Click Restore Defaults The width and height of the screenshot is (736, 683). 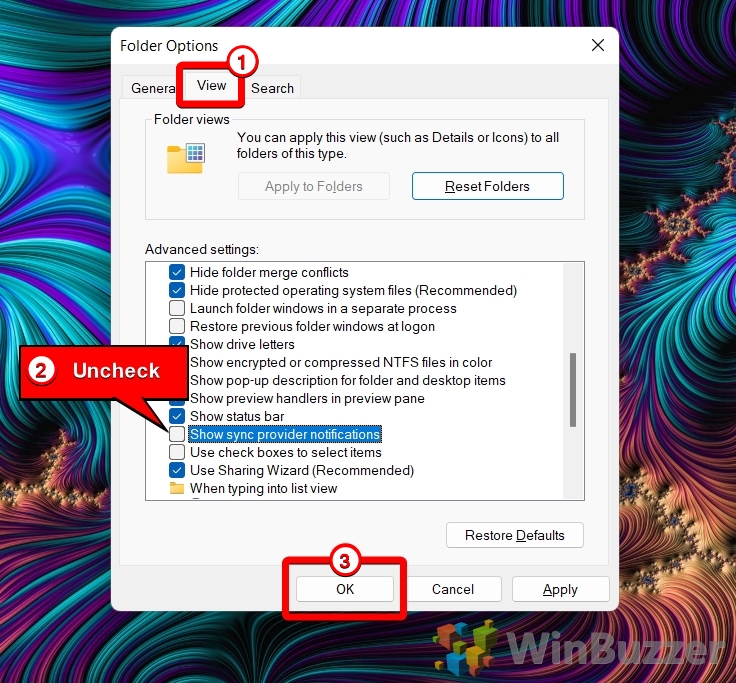coord(514,535)
